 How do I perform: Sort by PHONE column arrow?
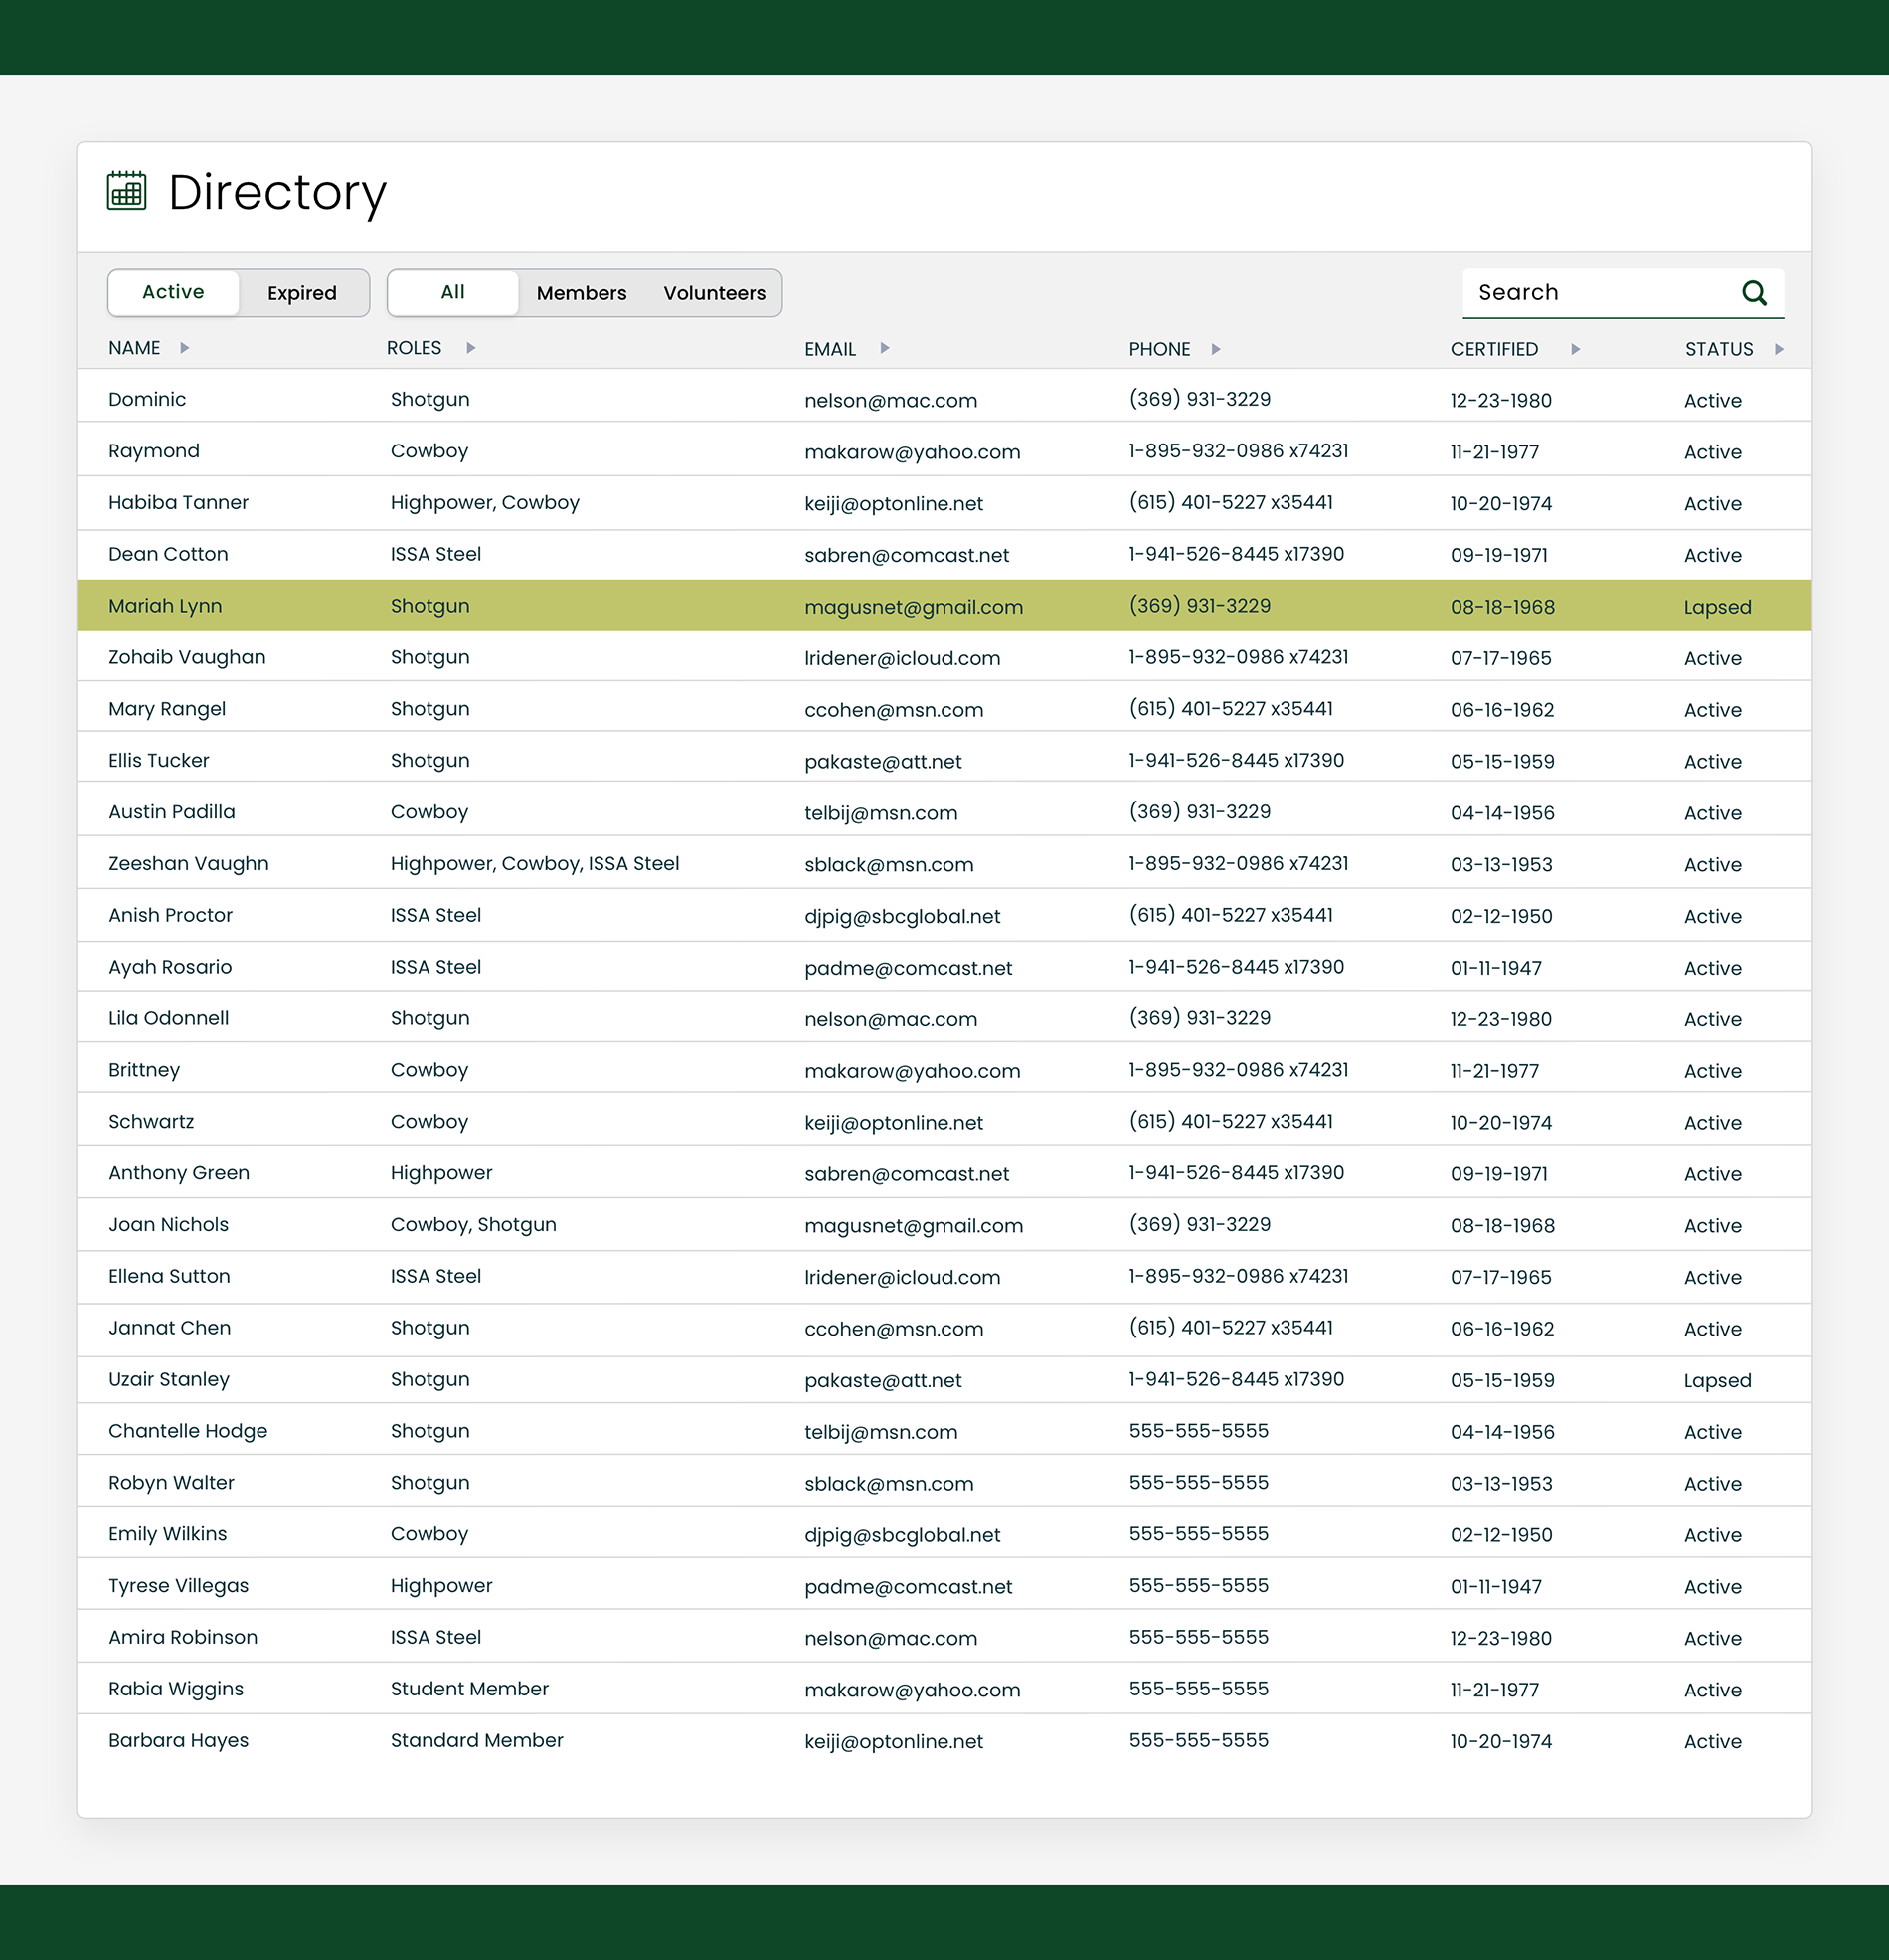[x=1216, y=349]
